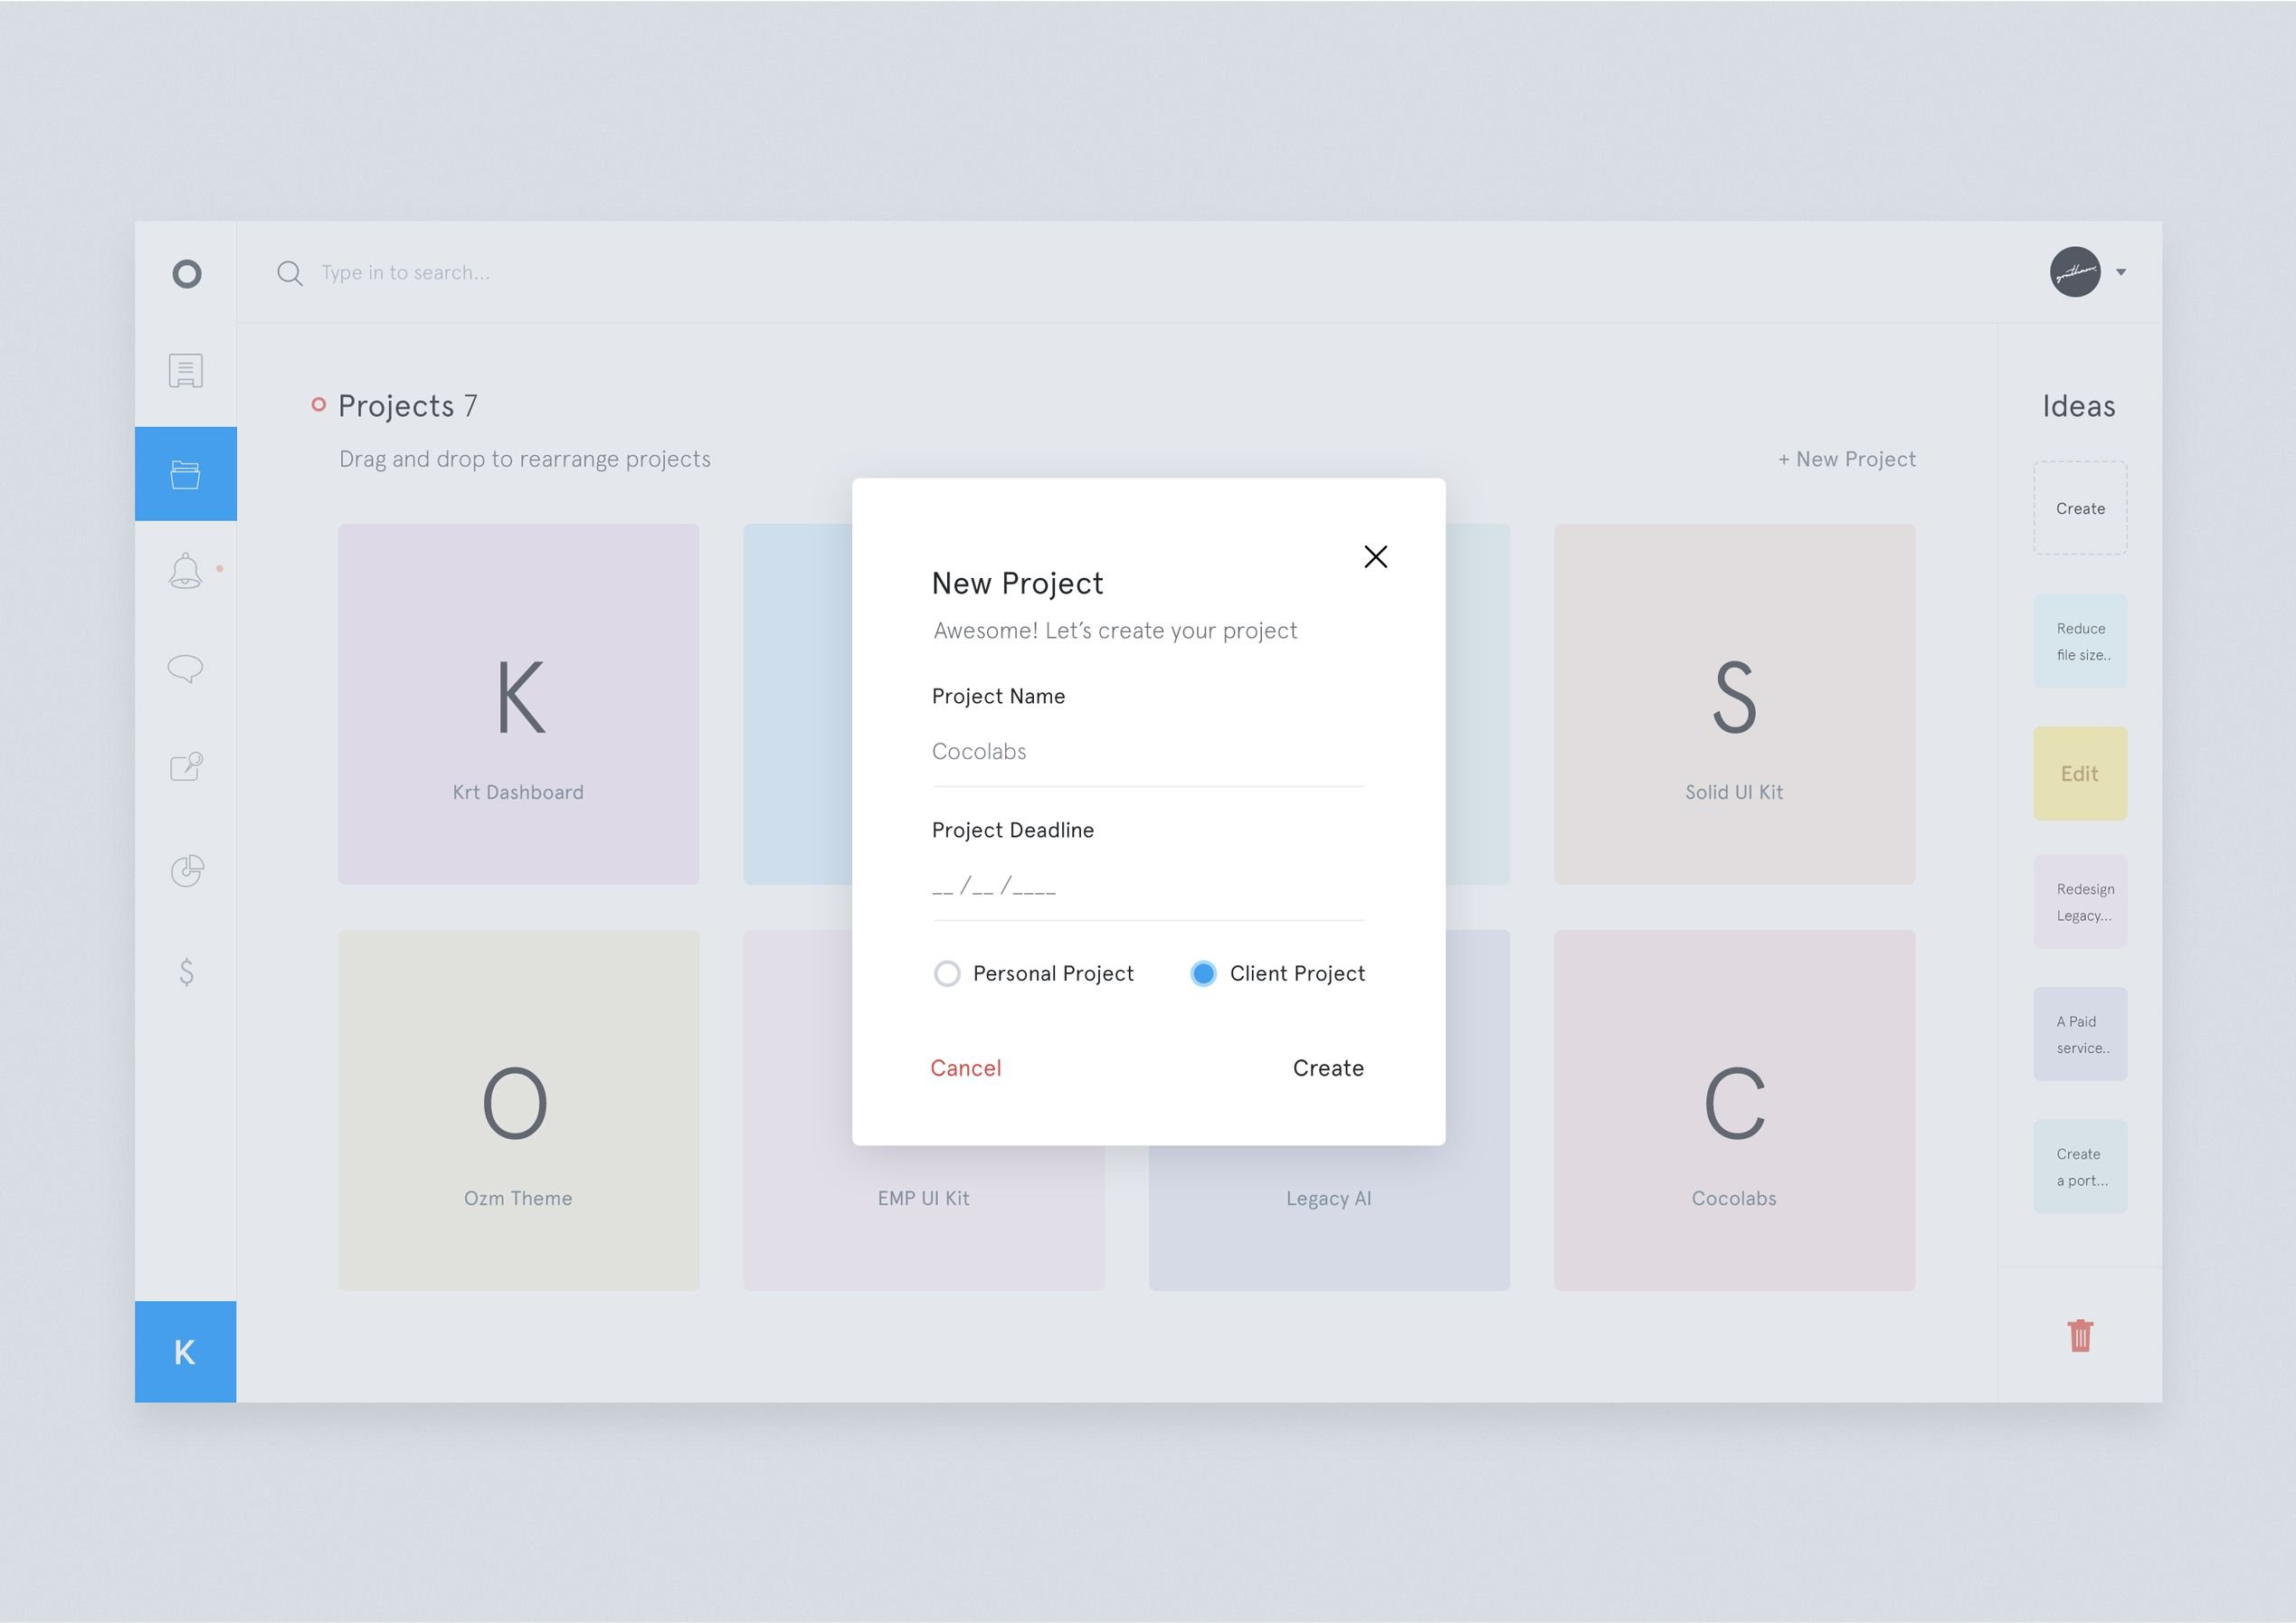Open the pie chart reports icon
Viewport: 2296px width, 1623px height.
187,871
